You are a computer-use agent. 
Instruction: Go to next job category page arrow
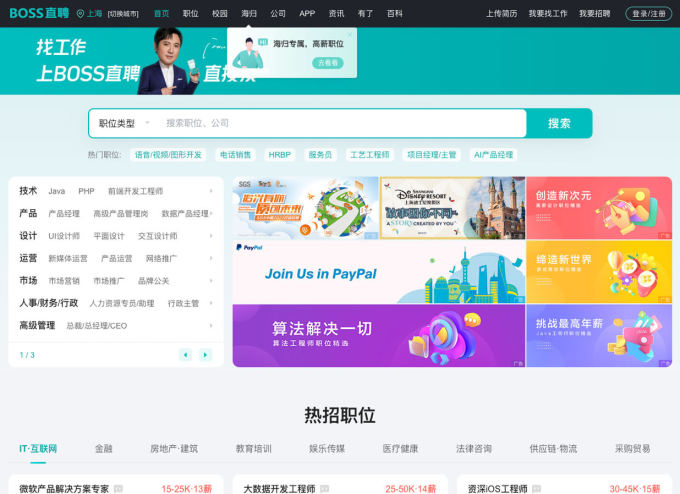pos(205,355)
